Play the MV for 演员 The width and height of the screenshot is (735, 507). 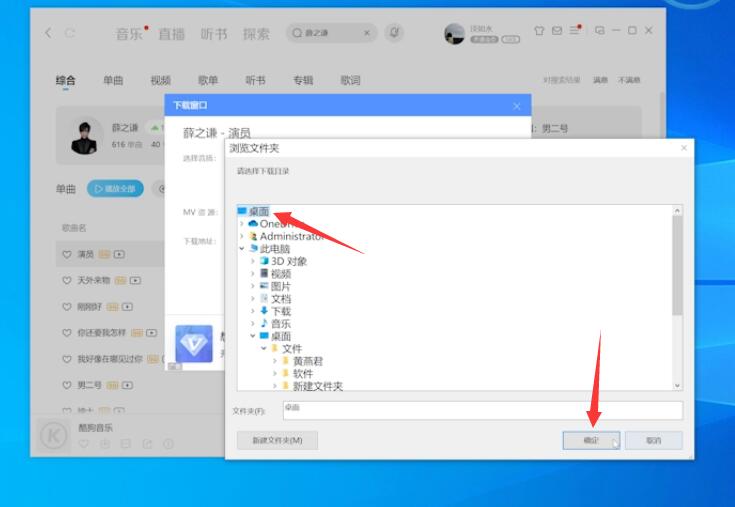pos(119,254)
